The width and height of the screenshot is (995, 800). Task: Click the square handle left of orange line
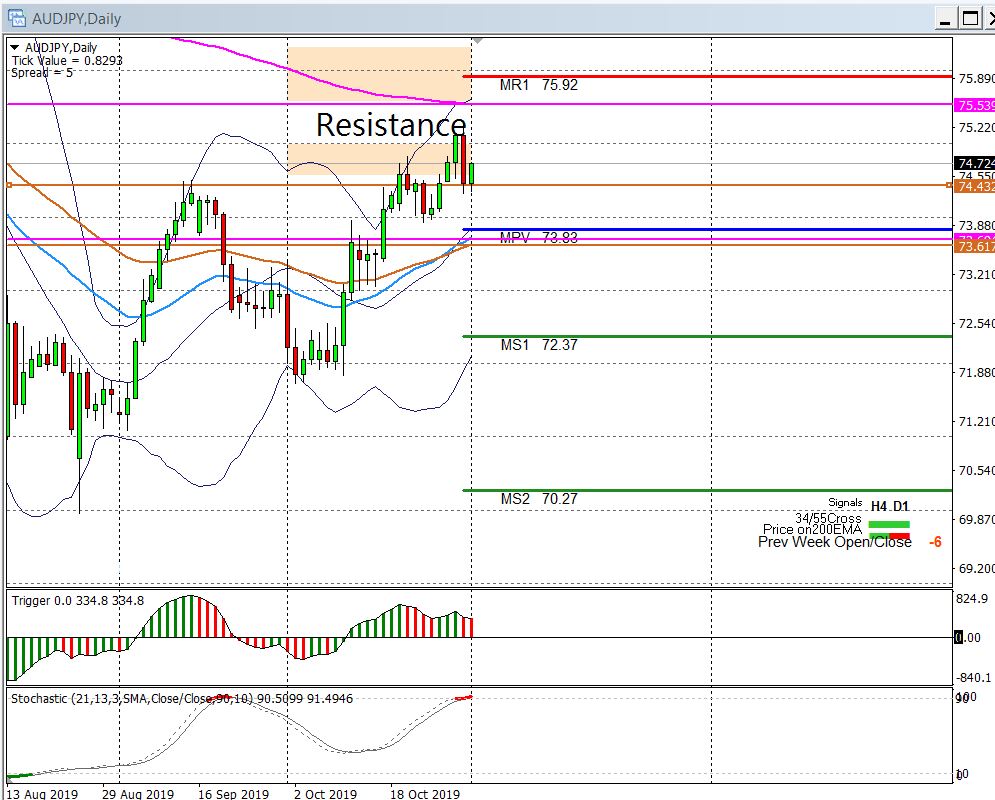point(9,185)
